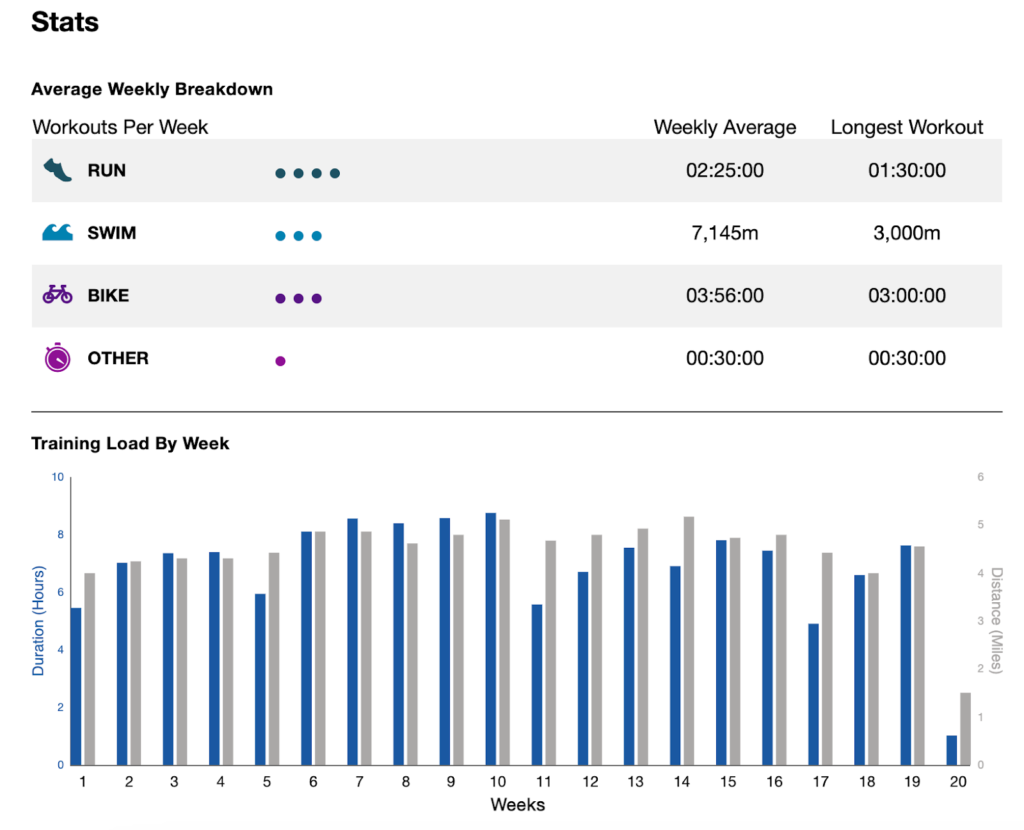This screenshot has height=830, width=1024.
Task: Click the blue duration bar for week 17
Action: click(813, 695)
